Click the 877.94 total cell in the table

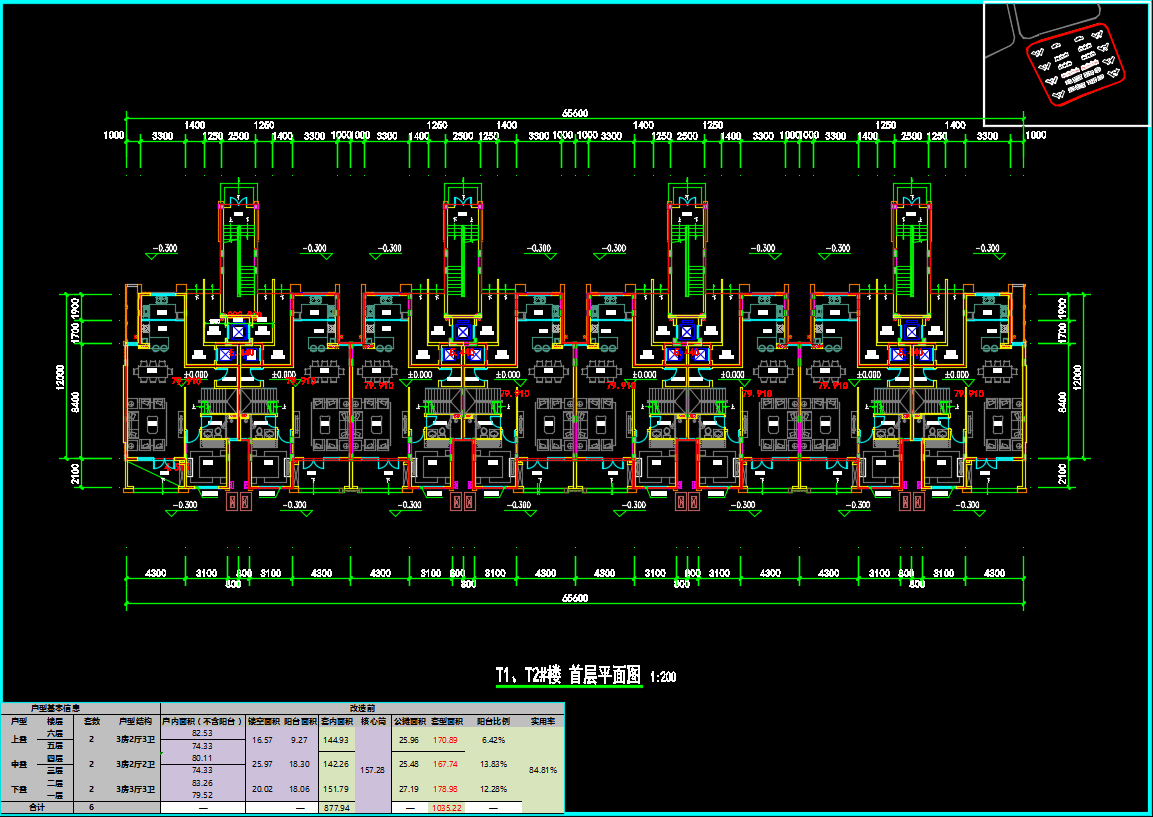coord(336,807)
